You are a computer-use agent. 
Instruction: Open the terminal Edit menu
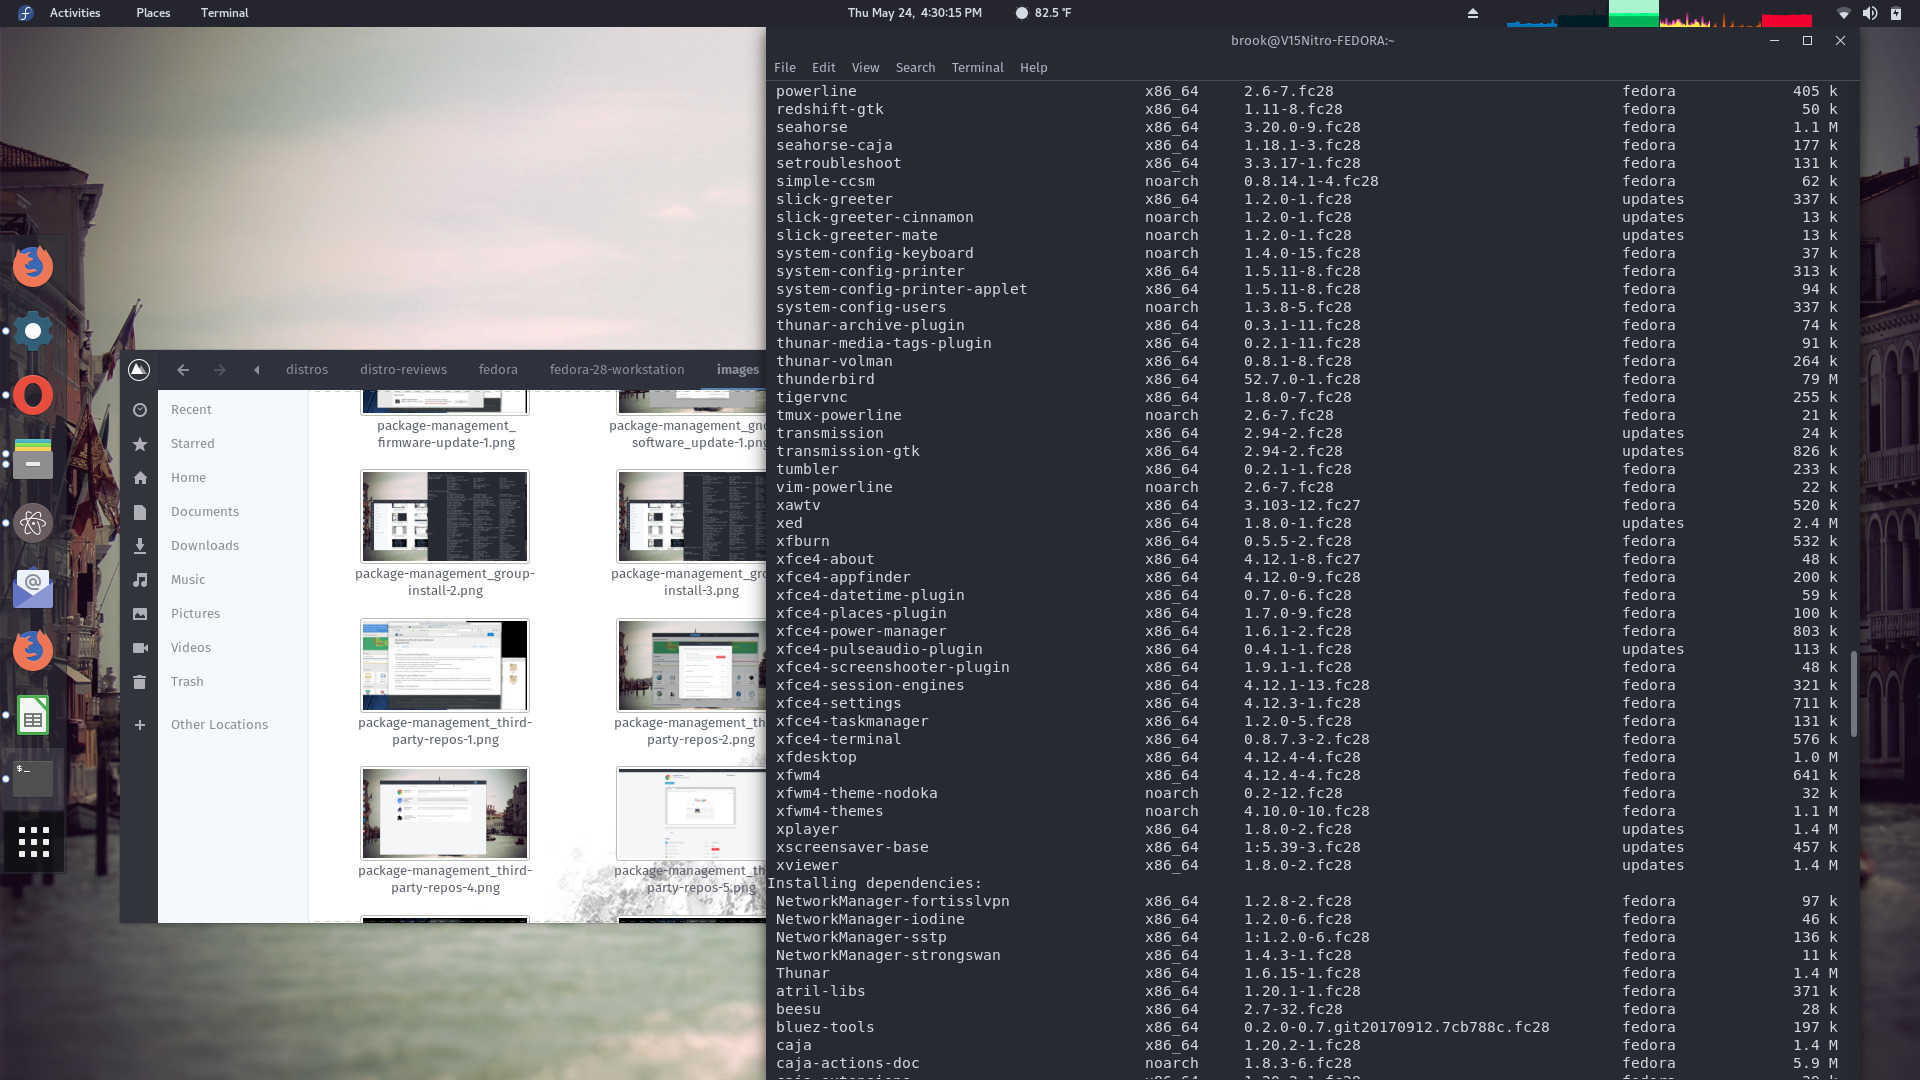(823, 67)
